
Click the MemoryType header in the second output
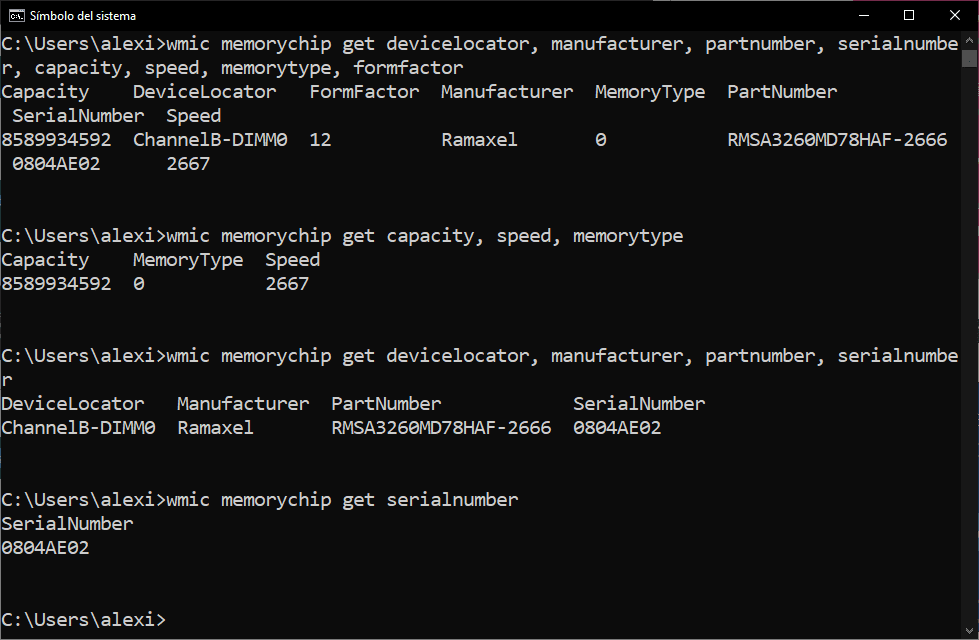[188, 260]
